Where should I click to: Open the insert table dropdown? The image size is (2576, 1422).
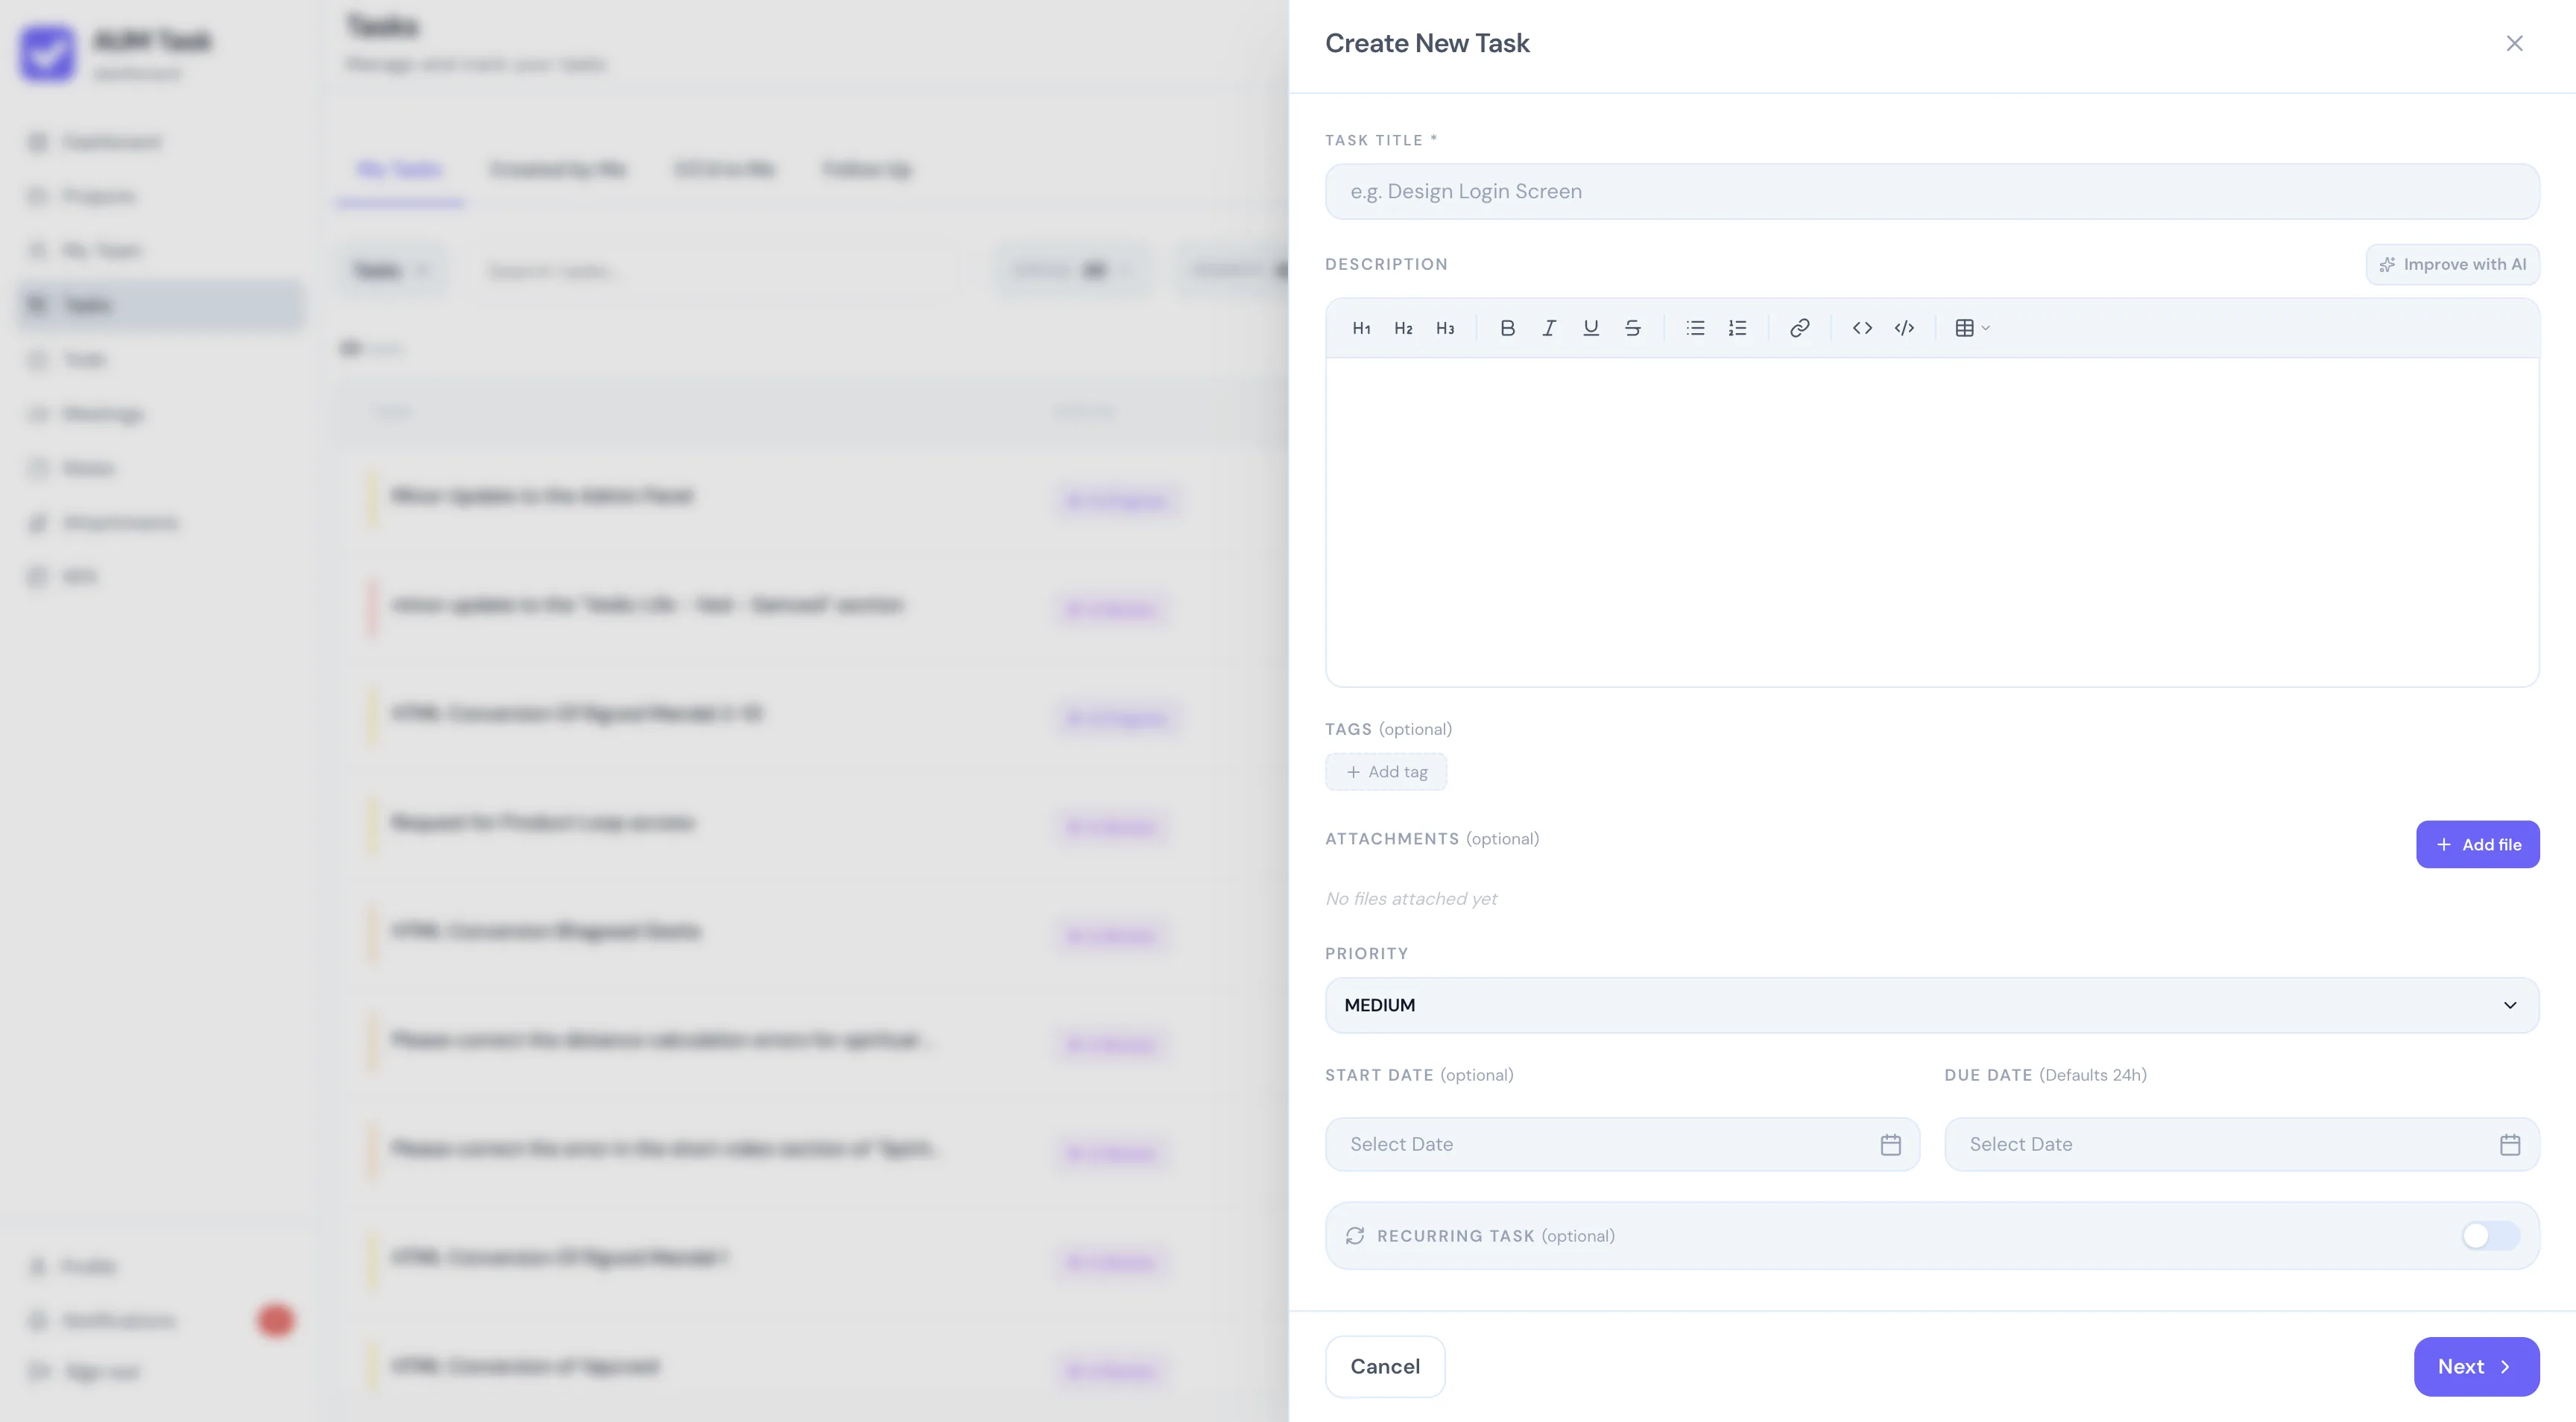tap(1972, 328)
